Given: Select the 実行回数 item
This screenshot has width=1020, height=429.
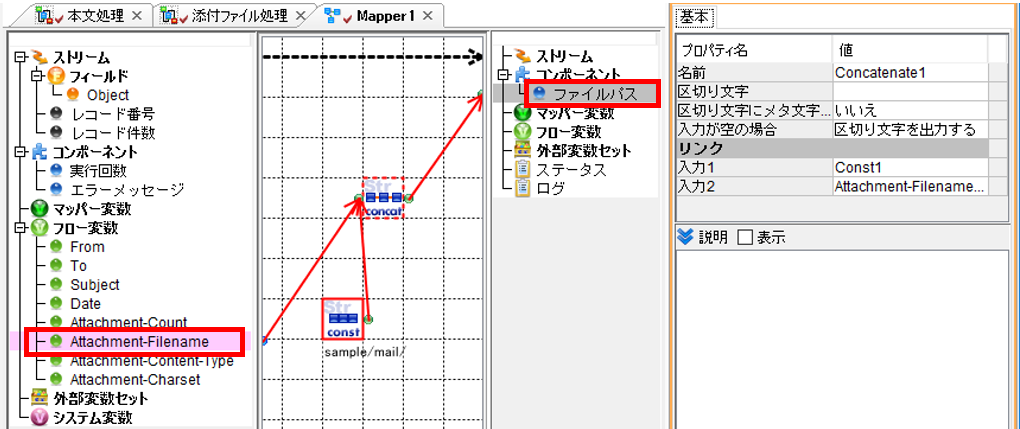Looking at the screenshot, I should [x=98, y=171].
